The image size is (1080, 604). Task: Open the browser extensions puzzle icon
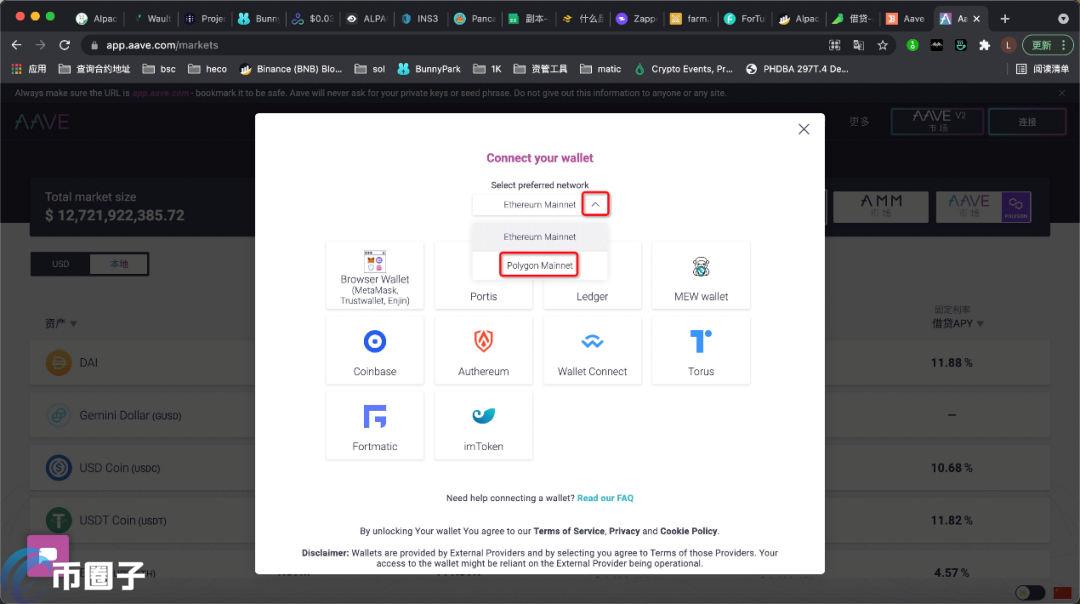tap(984, 45)
